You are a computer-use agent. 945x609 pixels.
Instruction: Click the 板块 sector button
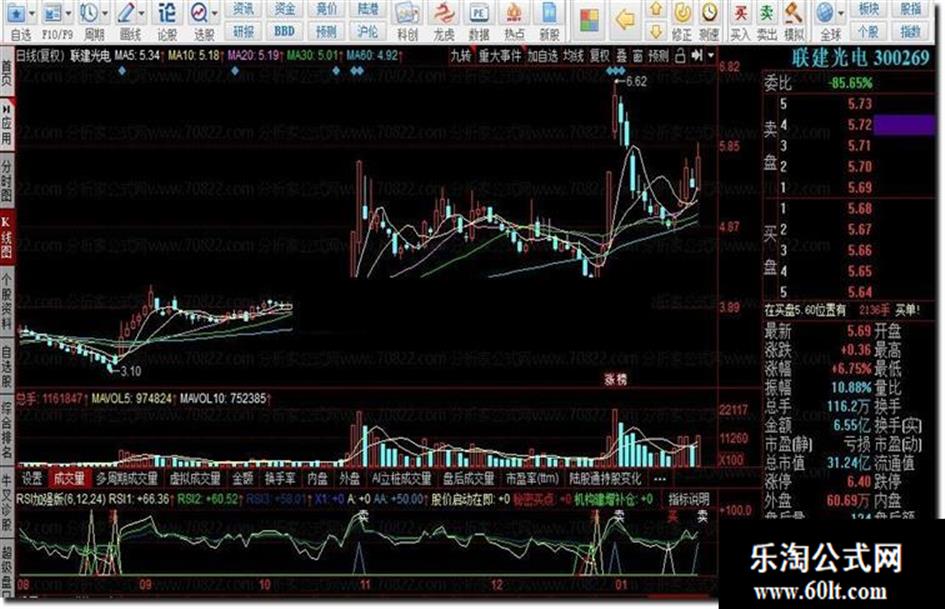868,8
